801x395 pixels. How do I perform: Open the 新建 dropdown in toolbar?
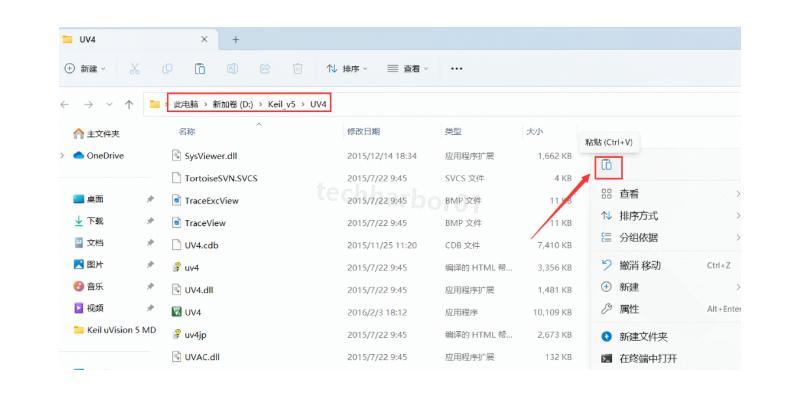(x=85, y=68)
